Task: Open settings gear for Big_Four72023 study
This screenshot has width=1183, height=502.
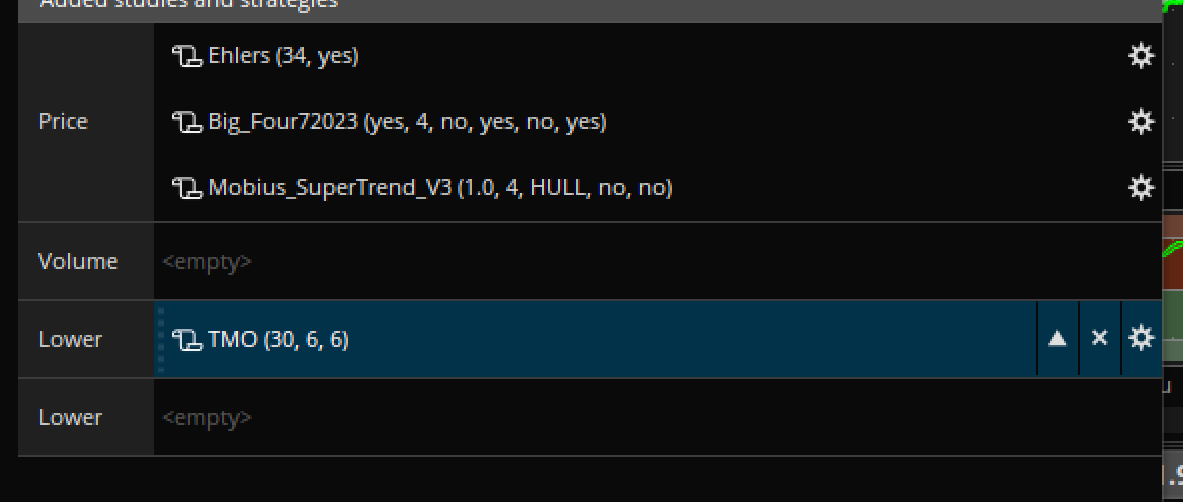Action: click(x=1141, y=122)
